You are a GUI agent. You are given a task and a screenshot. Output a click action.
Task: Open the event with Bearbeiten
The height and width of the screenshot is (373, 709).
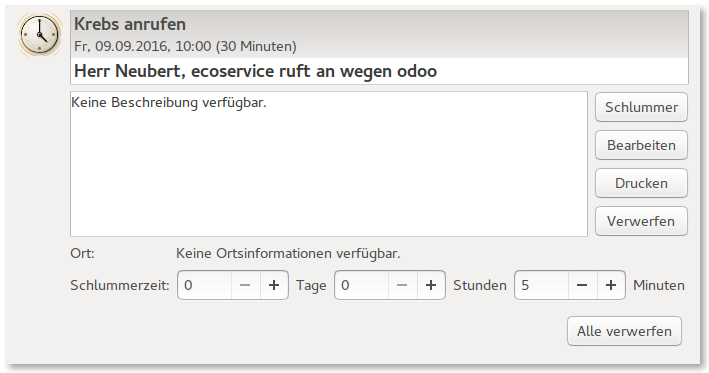(x=641, y=145)
